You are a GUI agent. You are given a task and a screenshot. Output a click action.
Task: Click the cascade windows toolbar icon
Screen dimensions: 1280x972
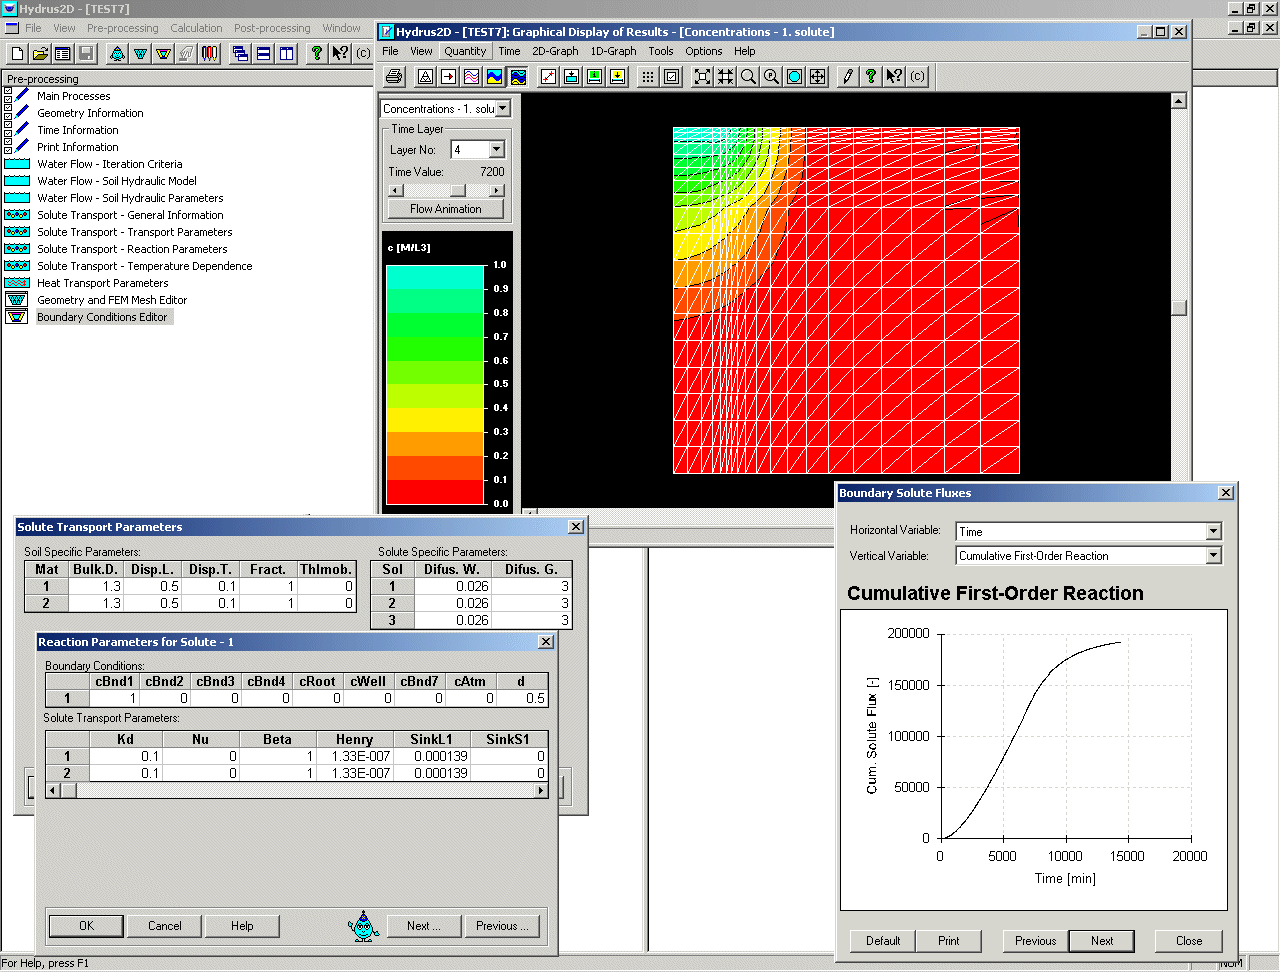point(240,53)
